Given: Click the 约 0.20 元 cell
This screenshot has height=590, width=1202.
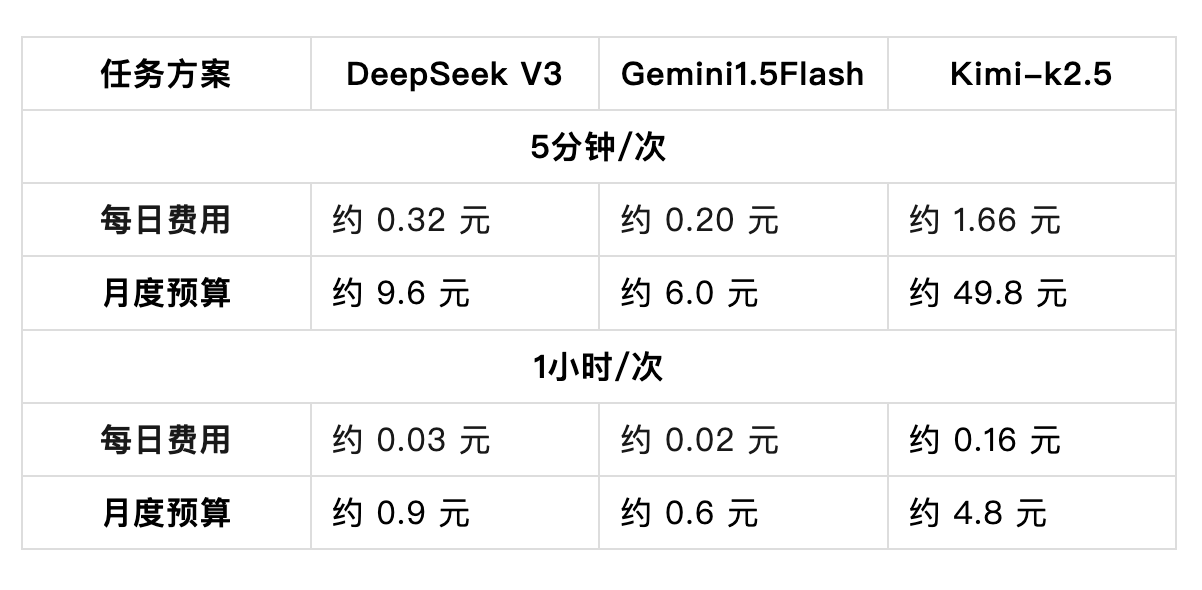Looking at the screenshot, I should click(x=699, y=220).
